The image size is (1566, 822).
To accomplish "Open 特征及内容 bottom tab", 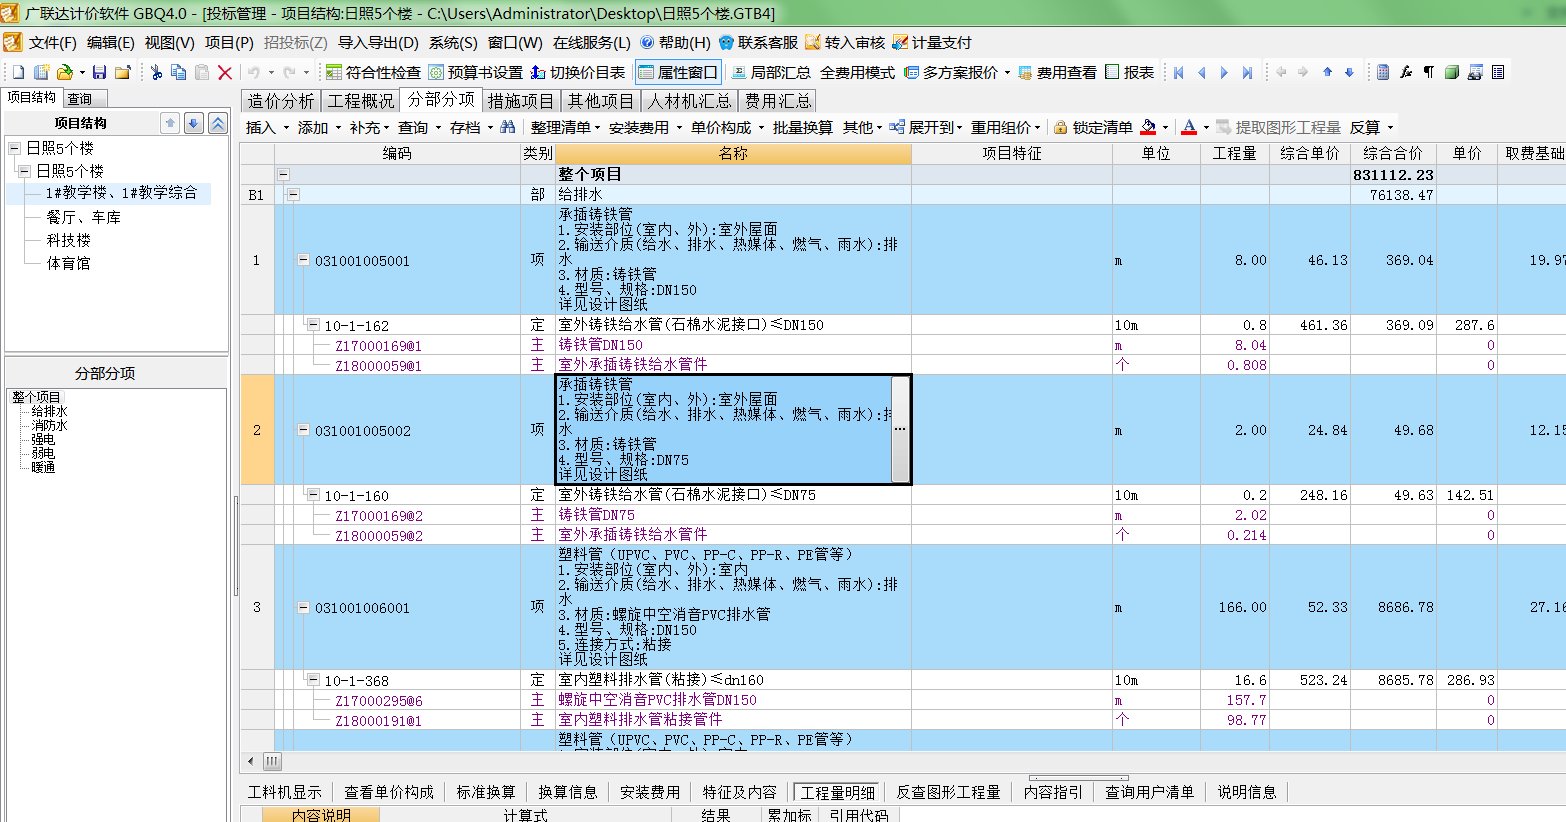I will pos(739,792).
